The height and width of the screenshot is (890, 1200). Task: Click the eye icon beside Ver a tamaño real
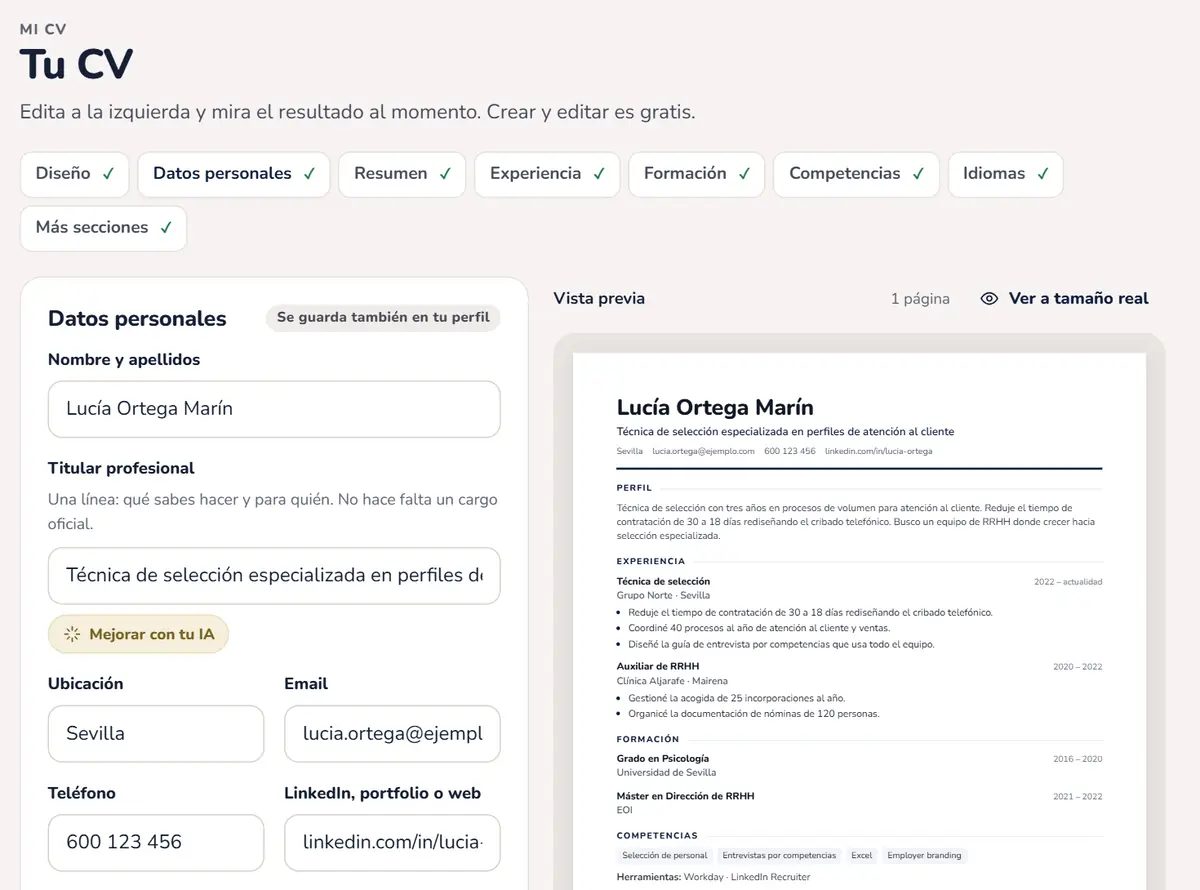[x=989, y=298]
